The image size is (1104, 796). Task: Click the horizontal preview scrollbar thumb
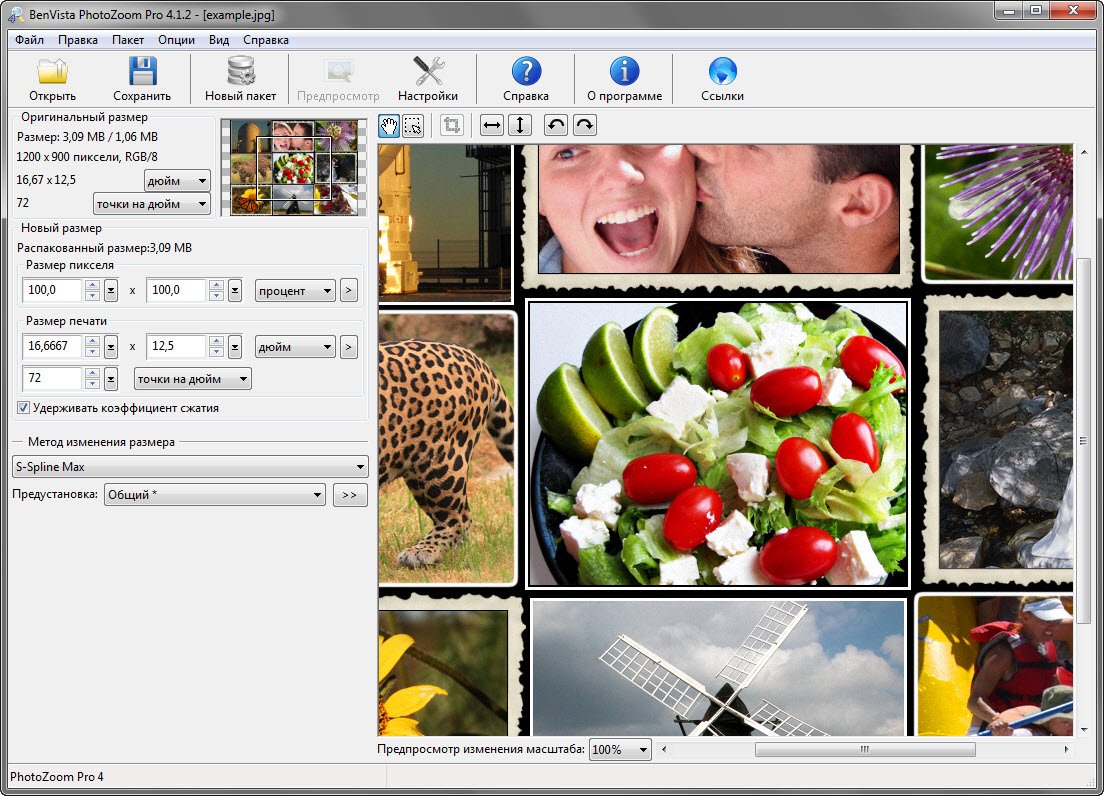point(865,749)
